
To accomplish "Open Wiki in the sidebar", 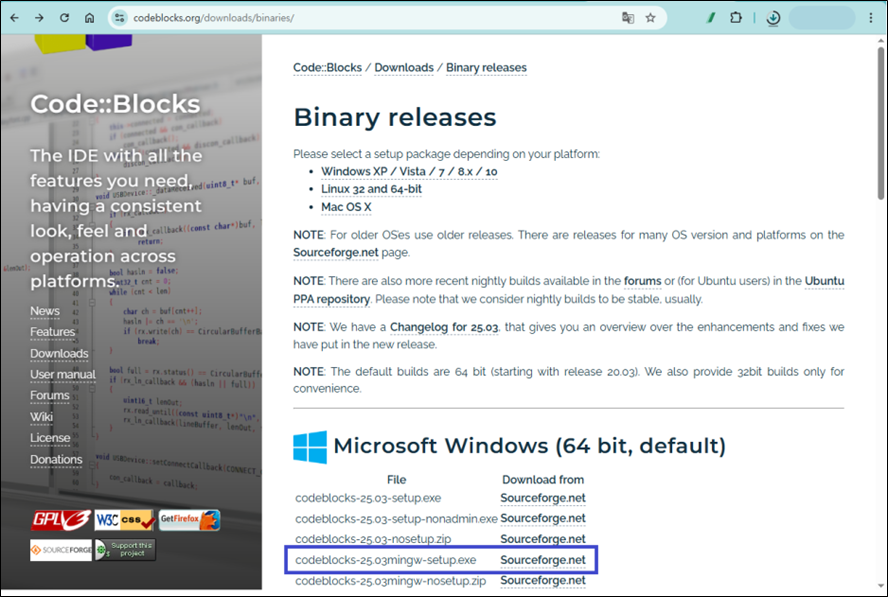I will point(41,417).
